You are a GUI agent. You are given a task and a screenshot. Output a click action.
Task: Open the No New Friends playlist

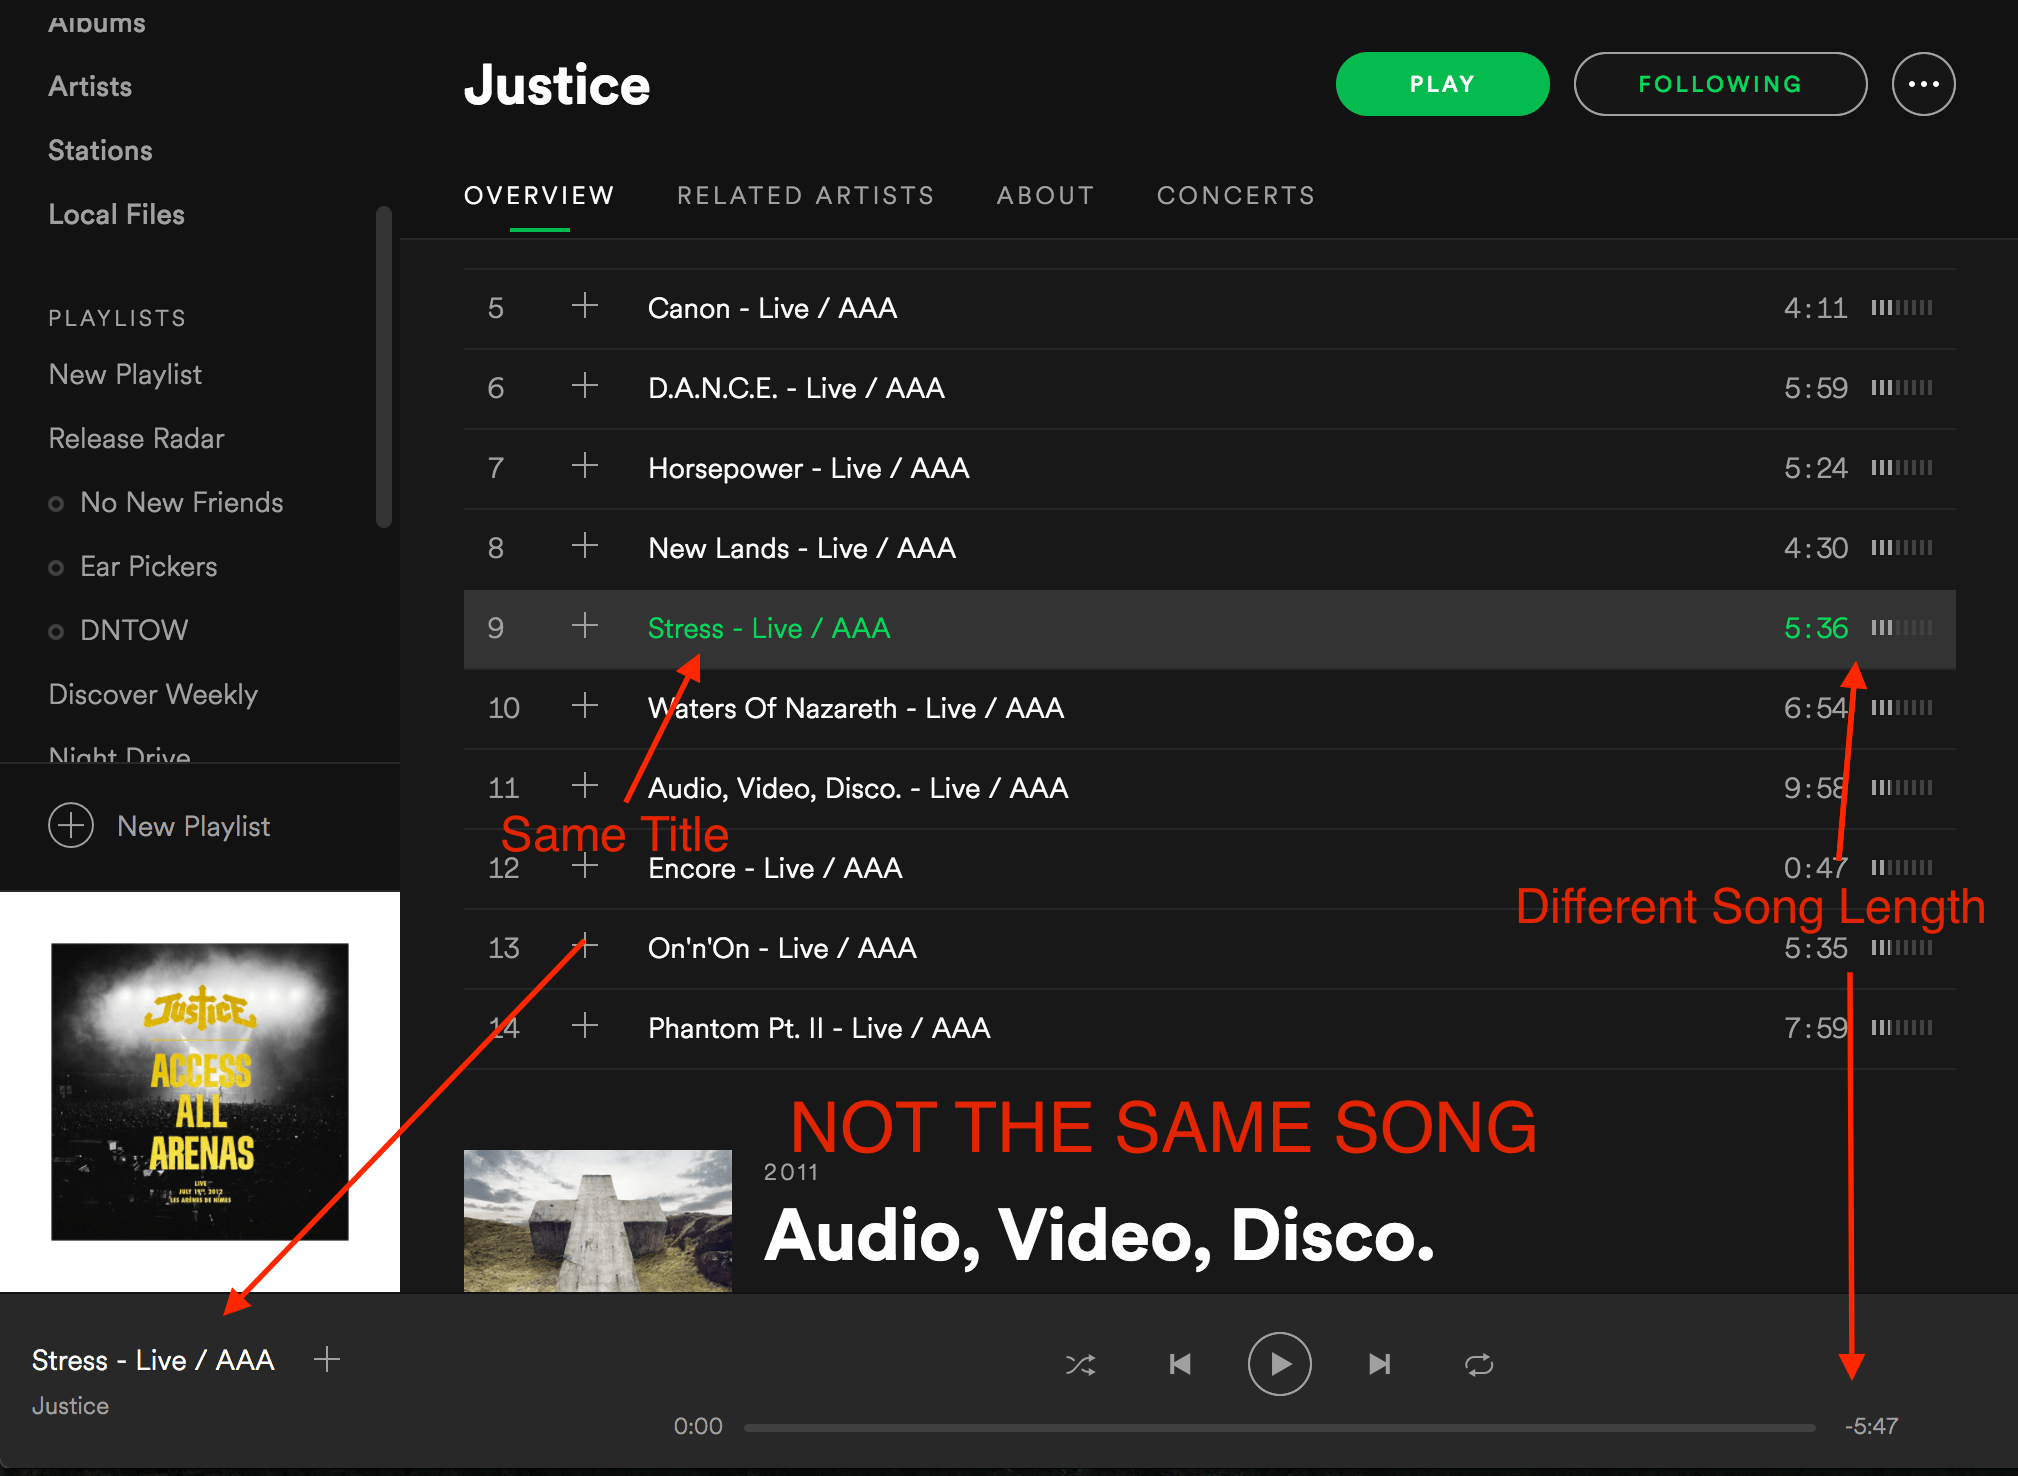[x=181, y=502]
